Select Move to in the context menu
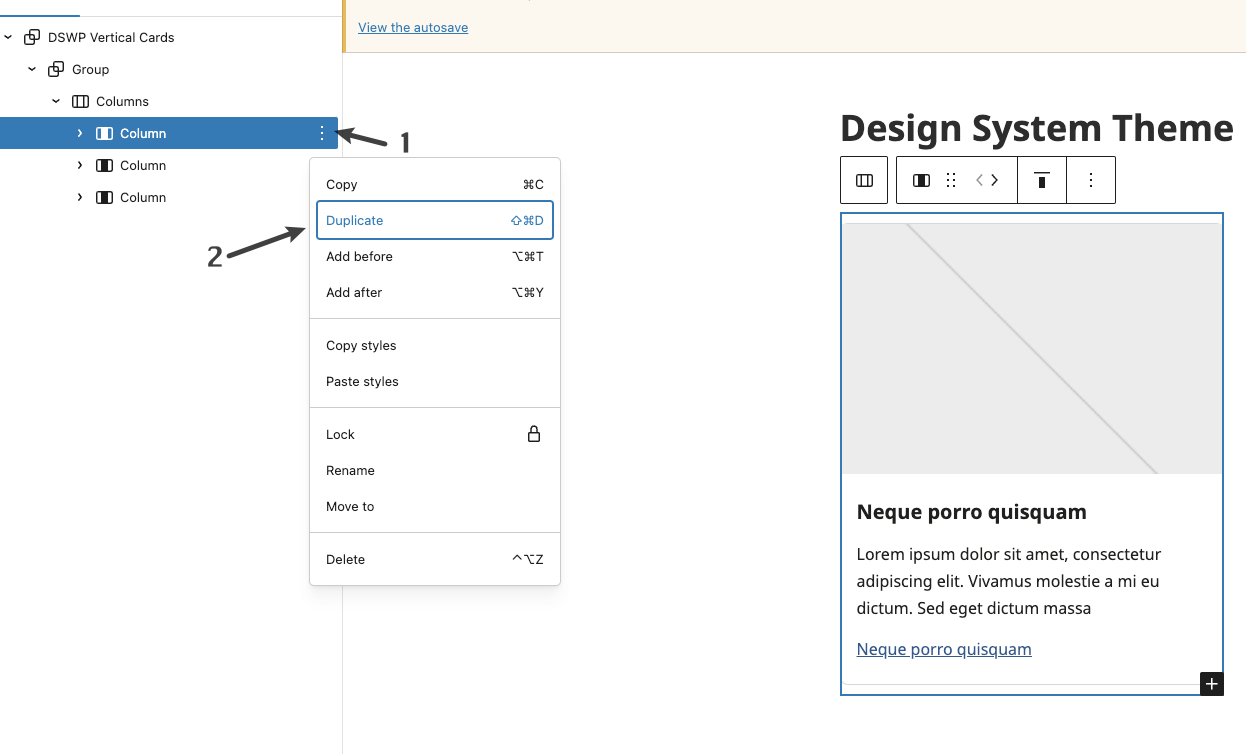This screenshot has width=1246, height=754. click(435, 506)
